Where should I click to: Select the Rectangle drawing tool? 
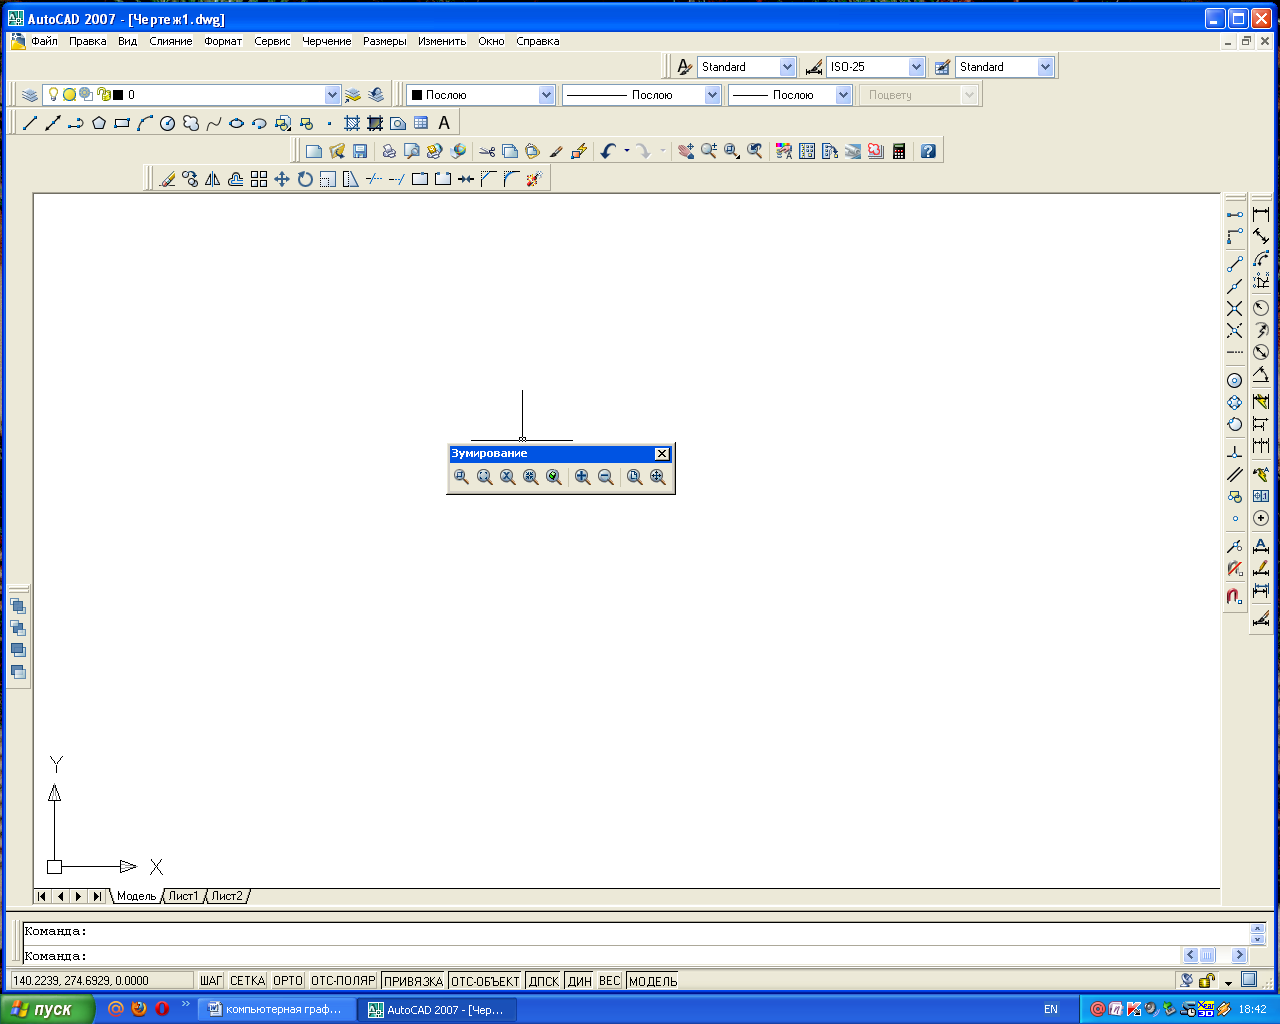[x=122, y=123]
